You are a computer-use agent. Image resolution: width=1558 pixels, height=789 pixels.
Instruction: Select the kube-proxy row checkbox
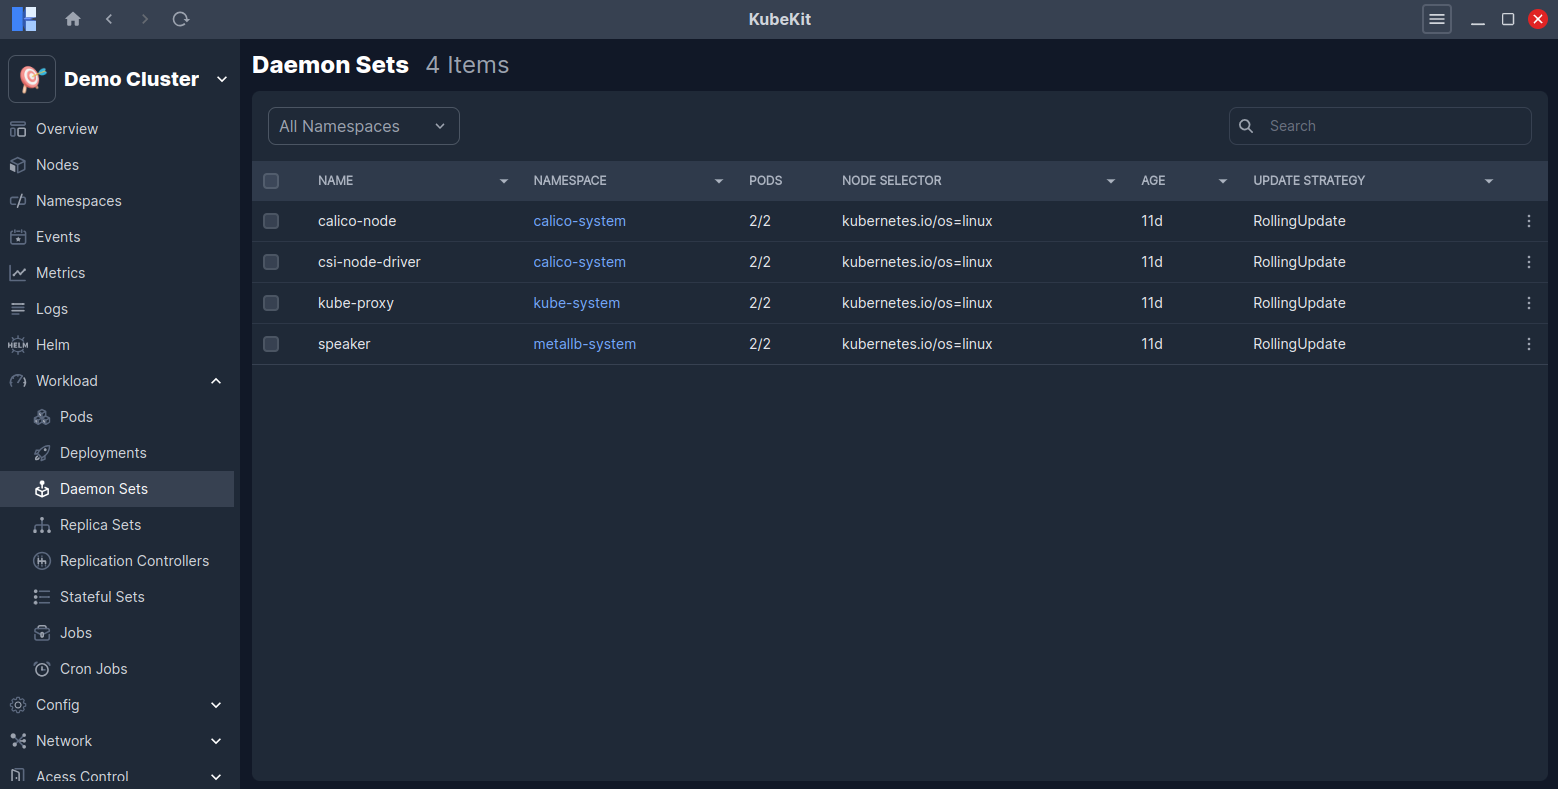(x=271, y=303)
